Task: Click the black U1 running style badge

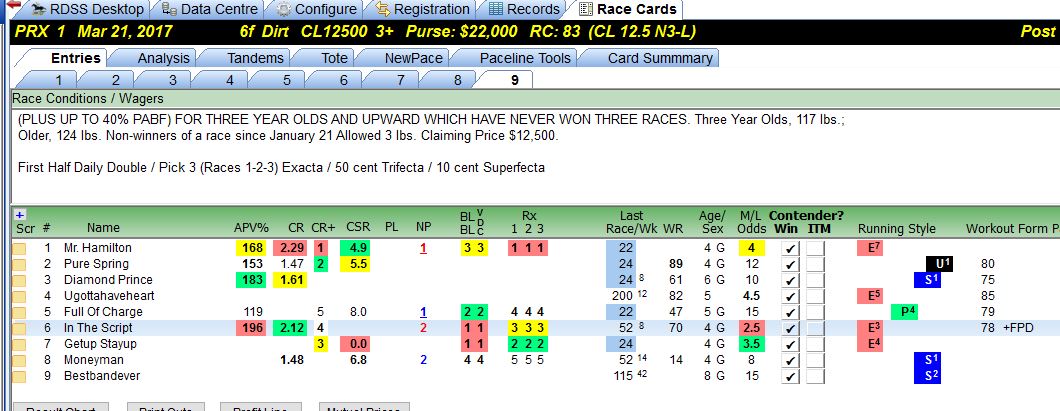Action: tap(940, 264)
